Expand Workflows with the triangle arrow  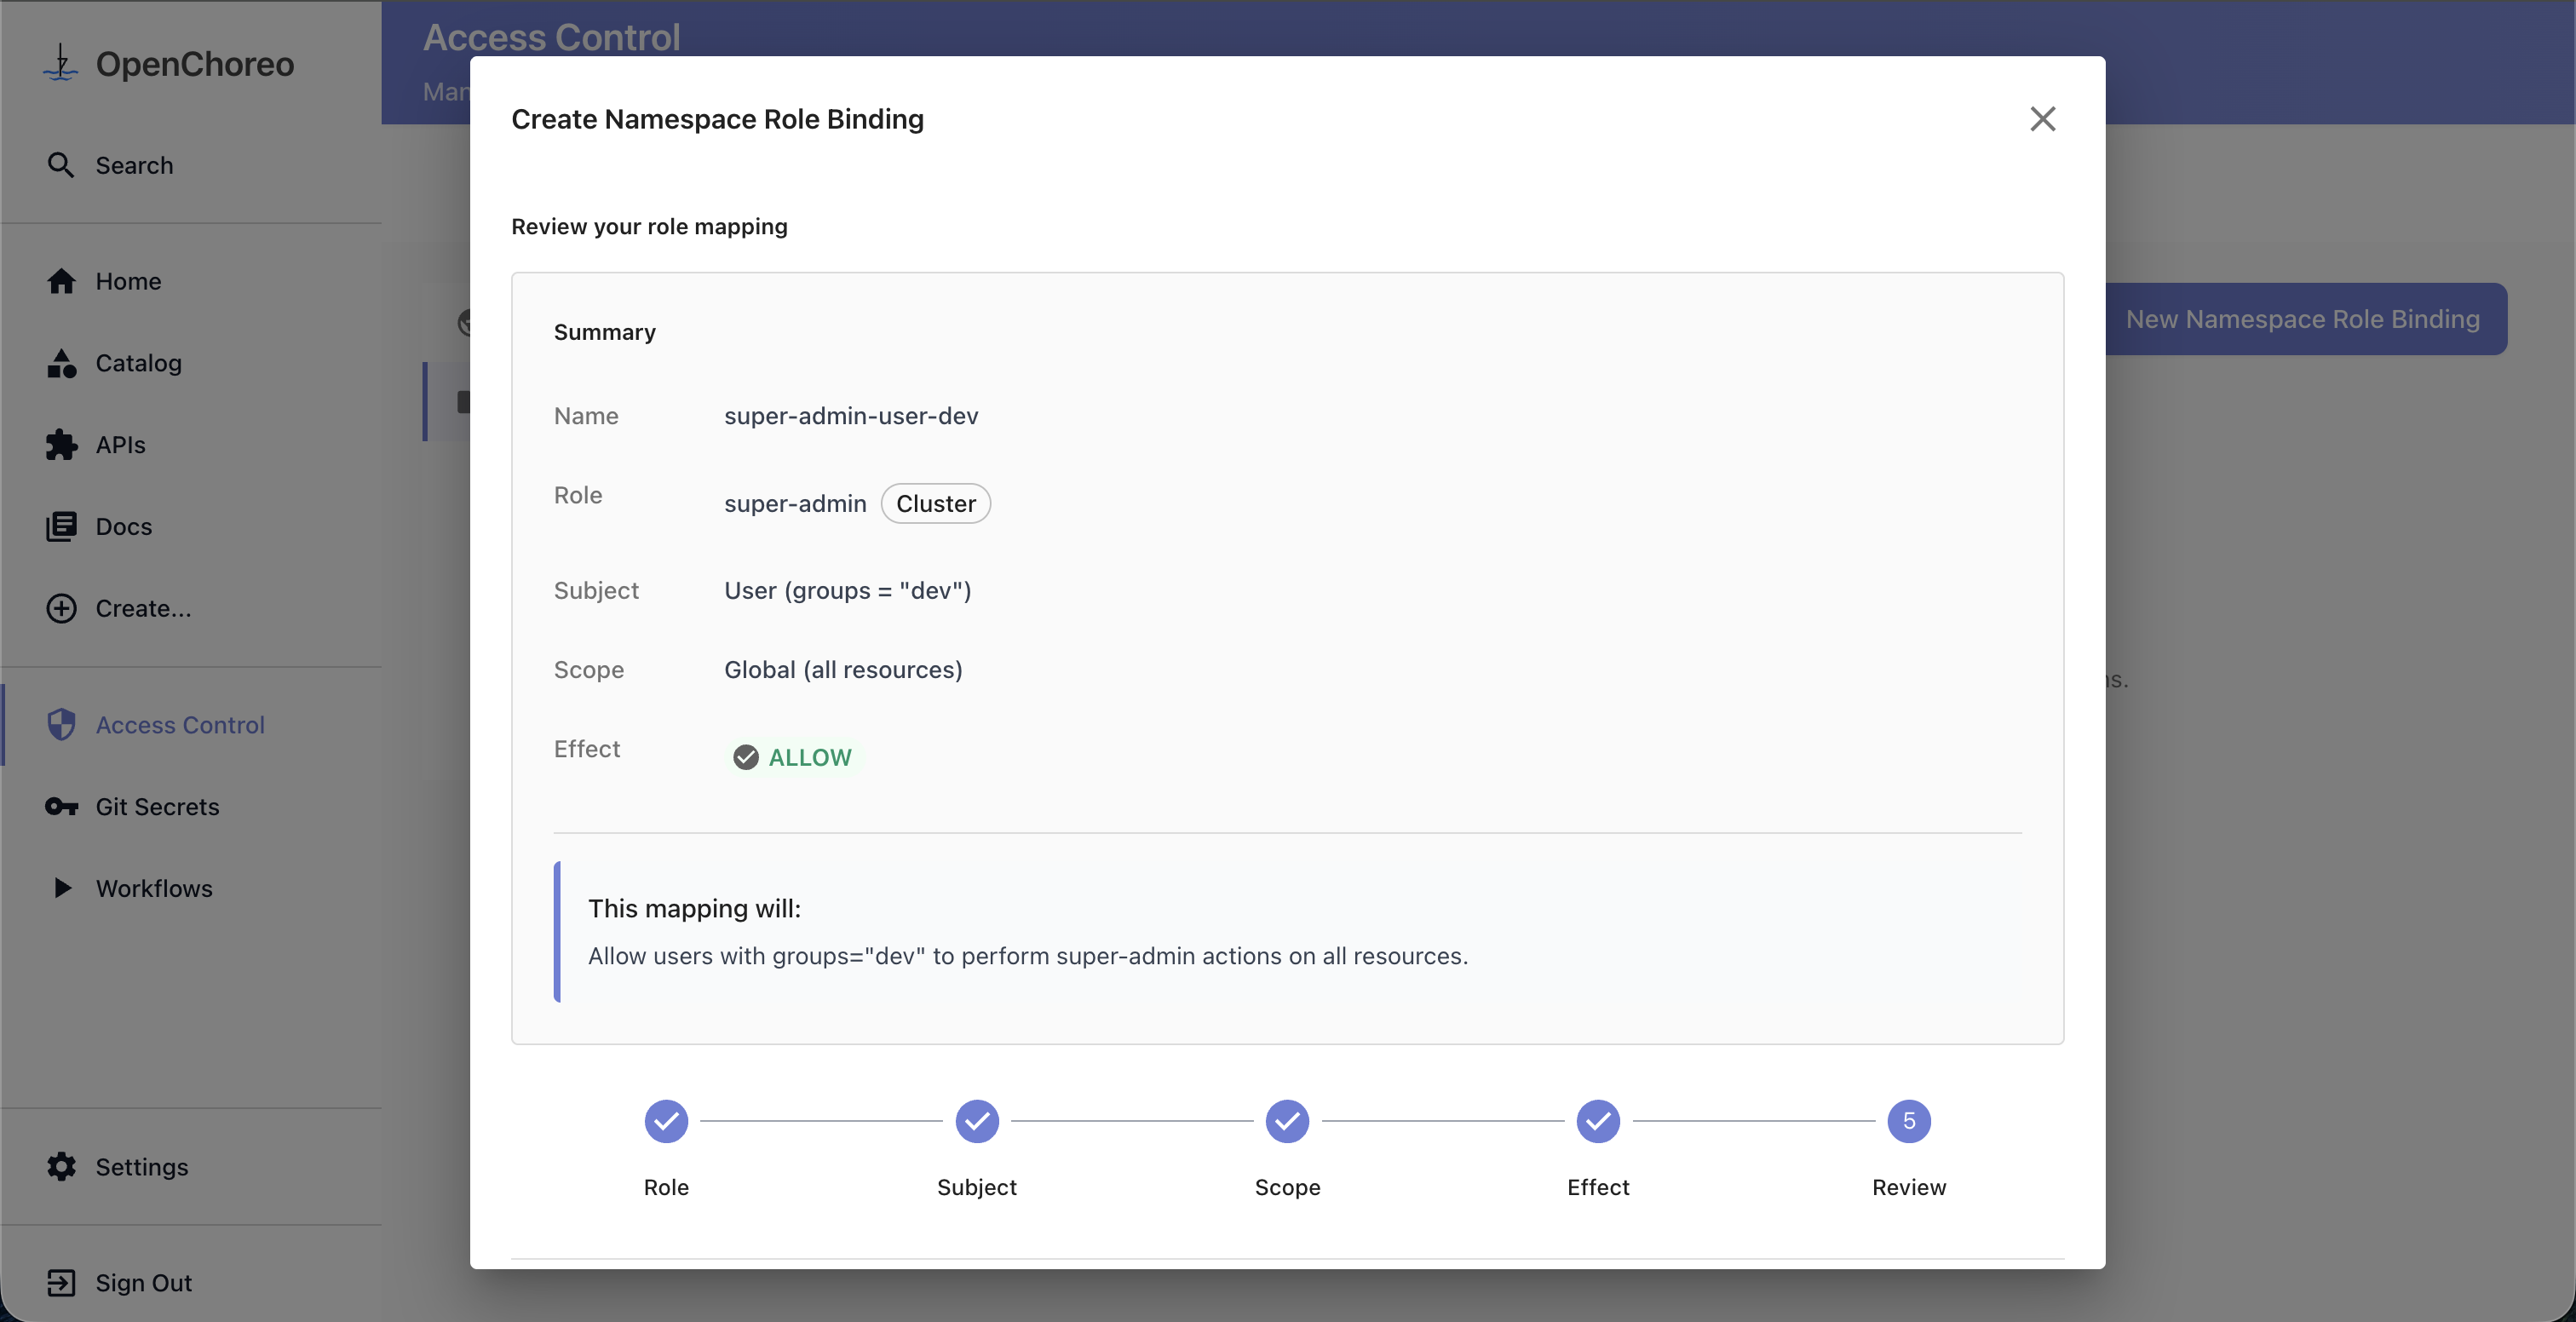62,888
